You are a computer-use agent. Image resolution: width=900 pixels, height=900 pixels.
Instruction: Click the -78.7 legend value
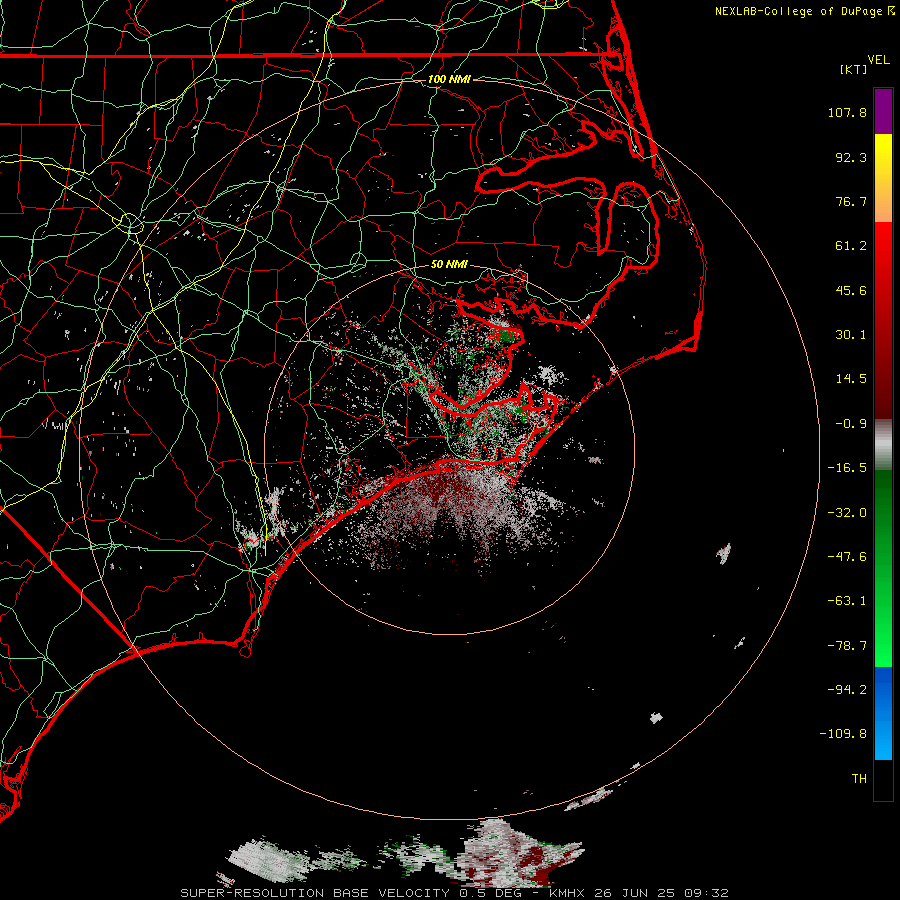pos(847,646)
